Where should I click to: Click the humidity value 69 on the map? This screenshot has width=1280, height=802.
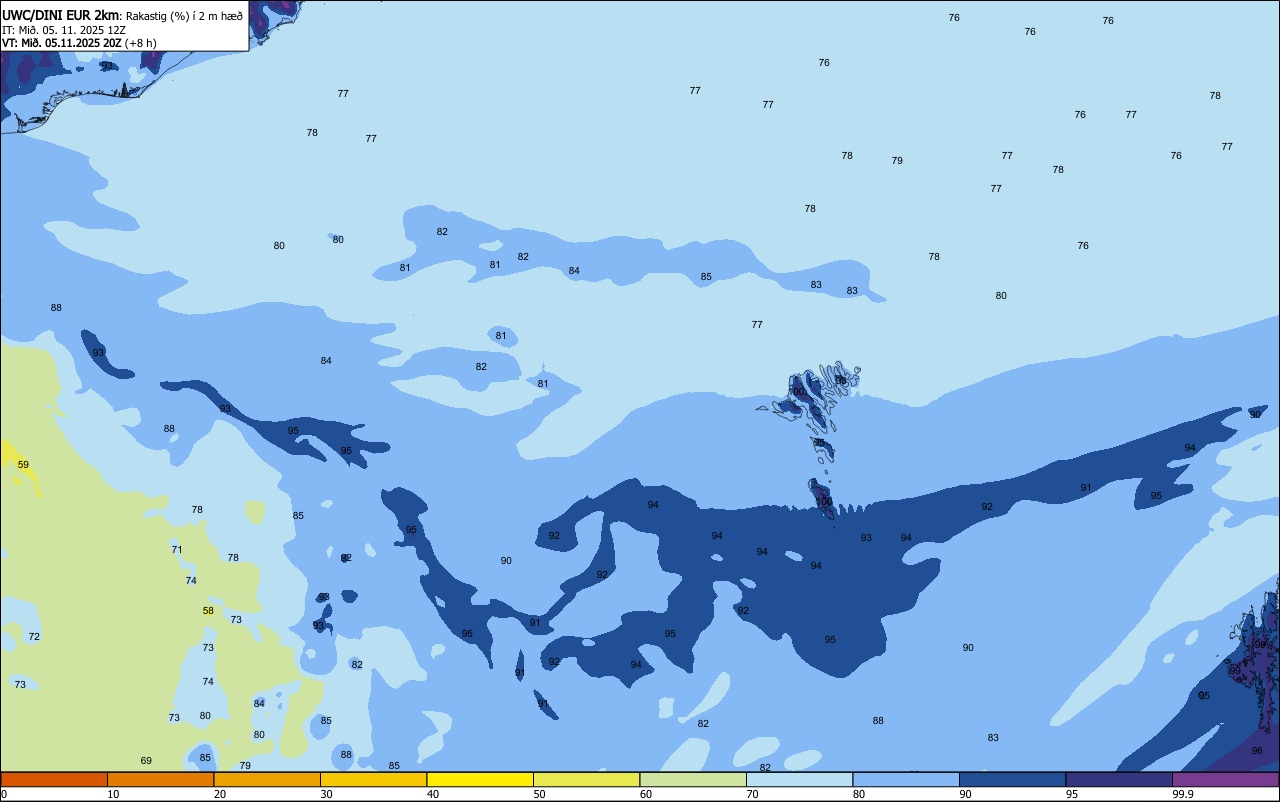(x=146, y=761)
